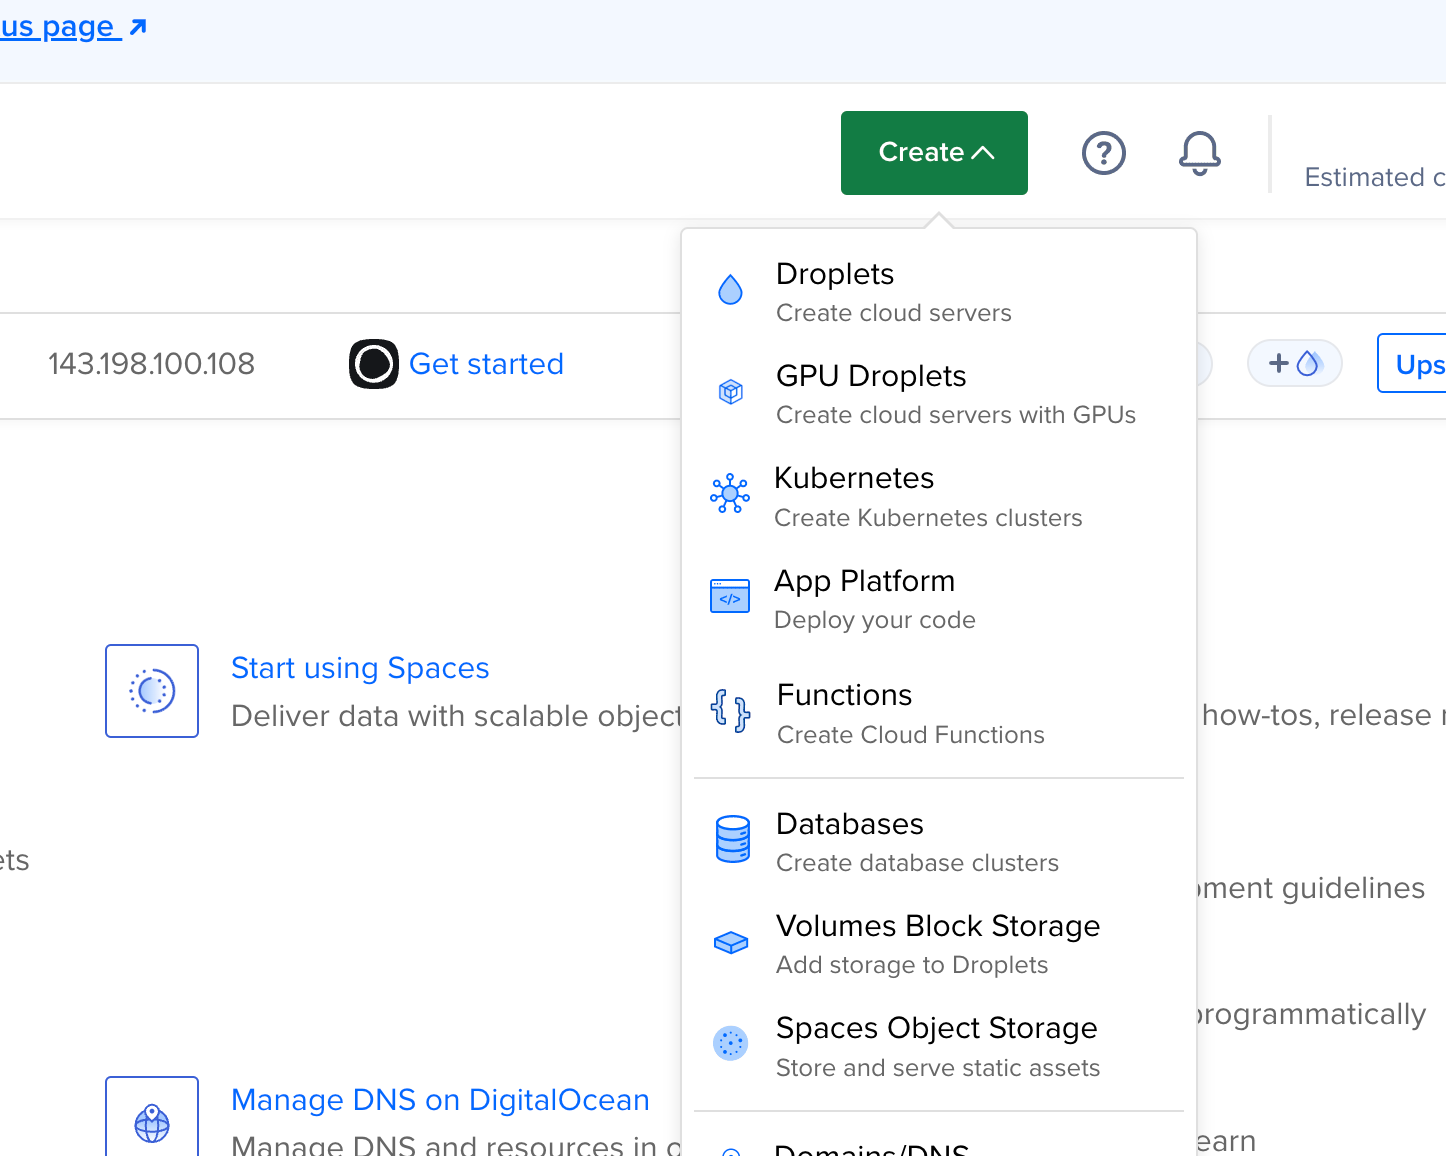Collapse the Create dropdown button
Image resolution: width=1446 pixels, height=1156 pixels.
click(x=934, y=153)
